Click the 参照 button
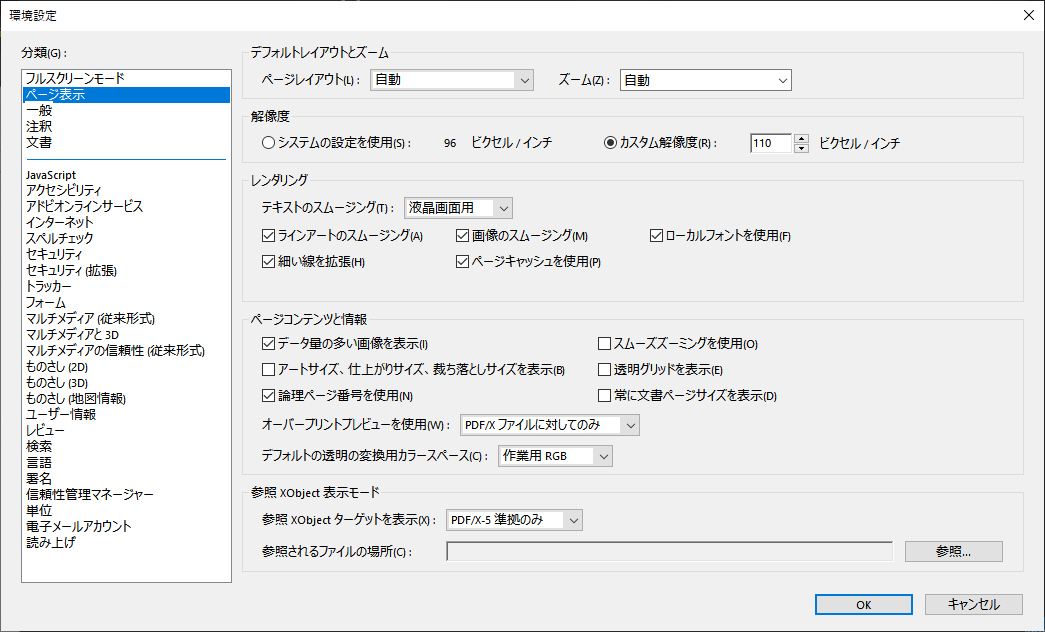This screenshot has height=632, width=1045. coord(952,551)
